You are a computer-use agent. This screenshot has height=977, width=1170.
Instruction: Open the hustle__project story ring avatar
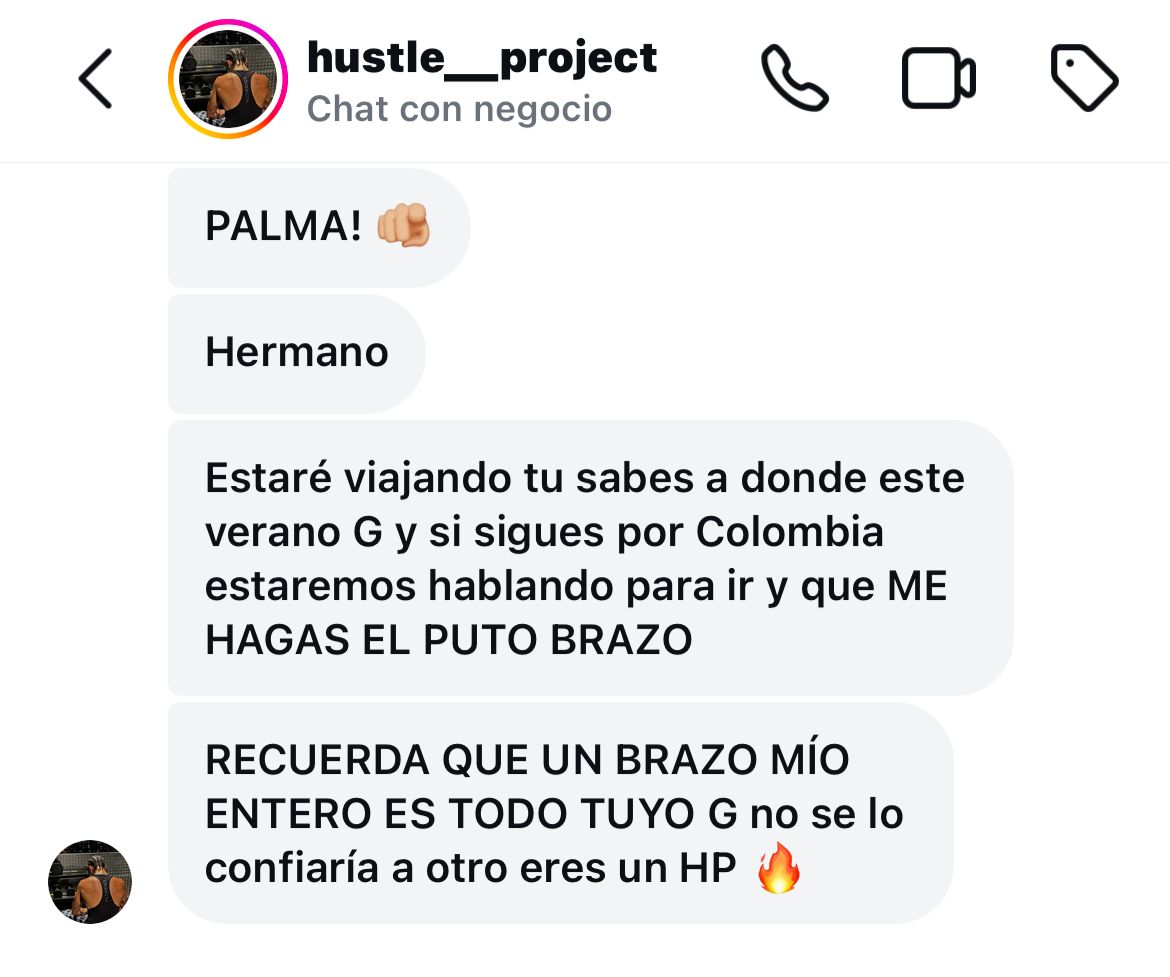click(228, 78)
